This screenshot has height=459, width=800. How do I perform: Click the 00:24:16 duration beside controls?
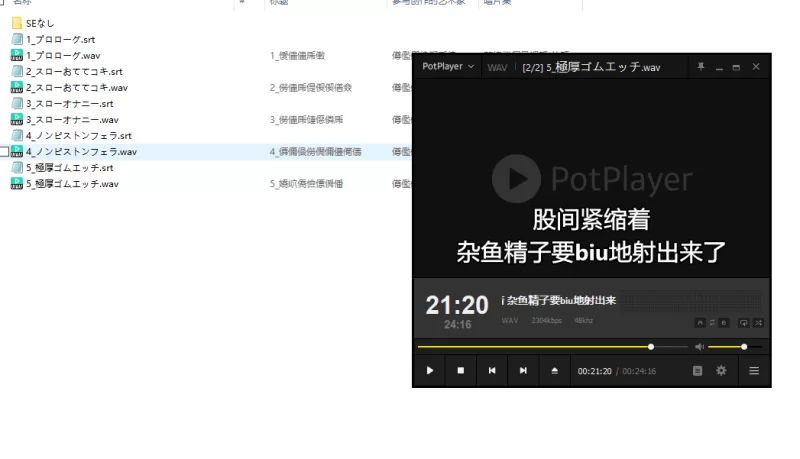pos(639,371)
